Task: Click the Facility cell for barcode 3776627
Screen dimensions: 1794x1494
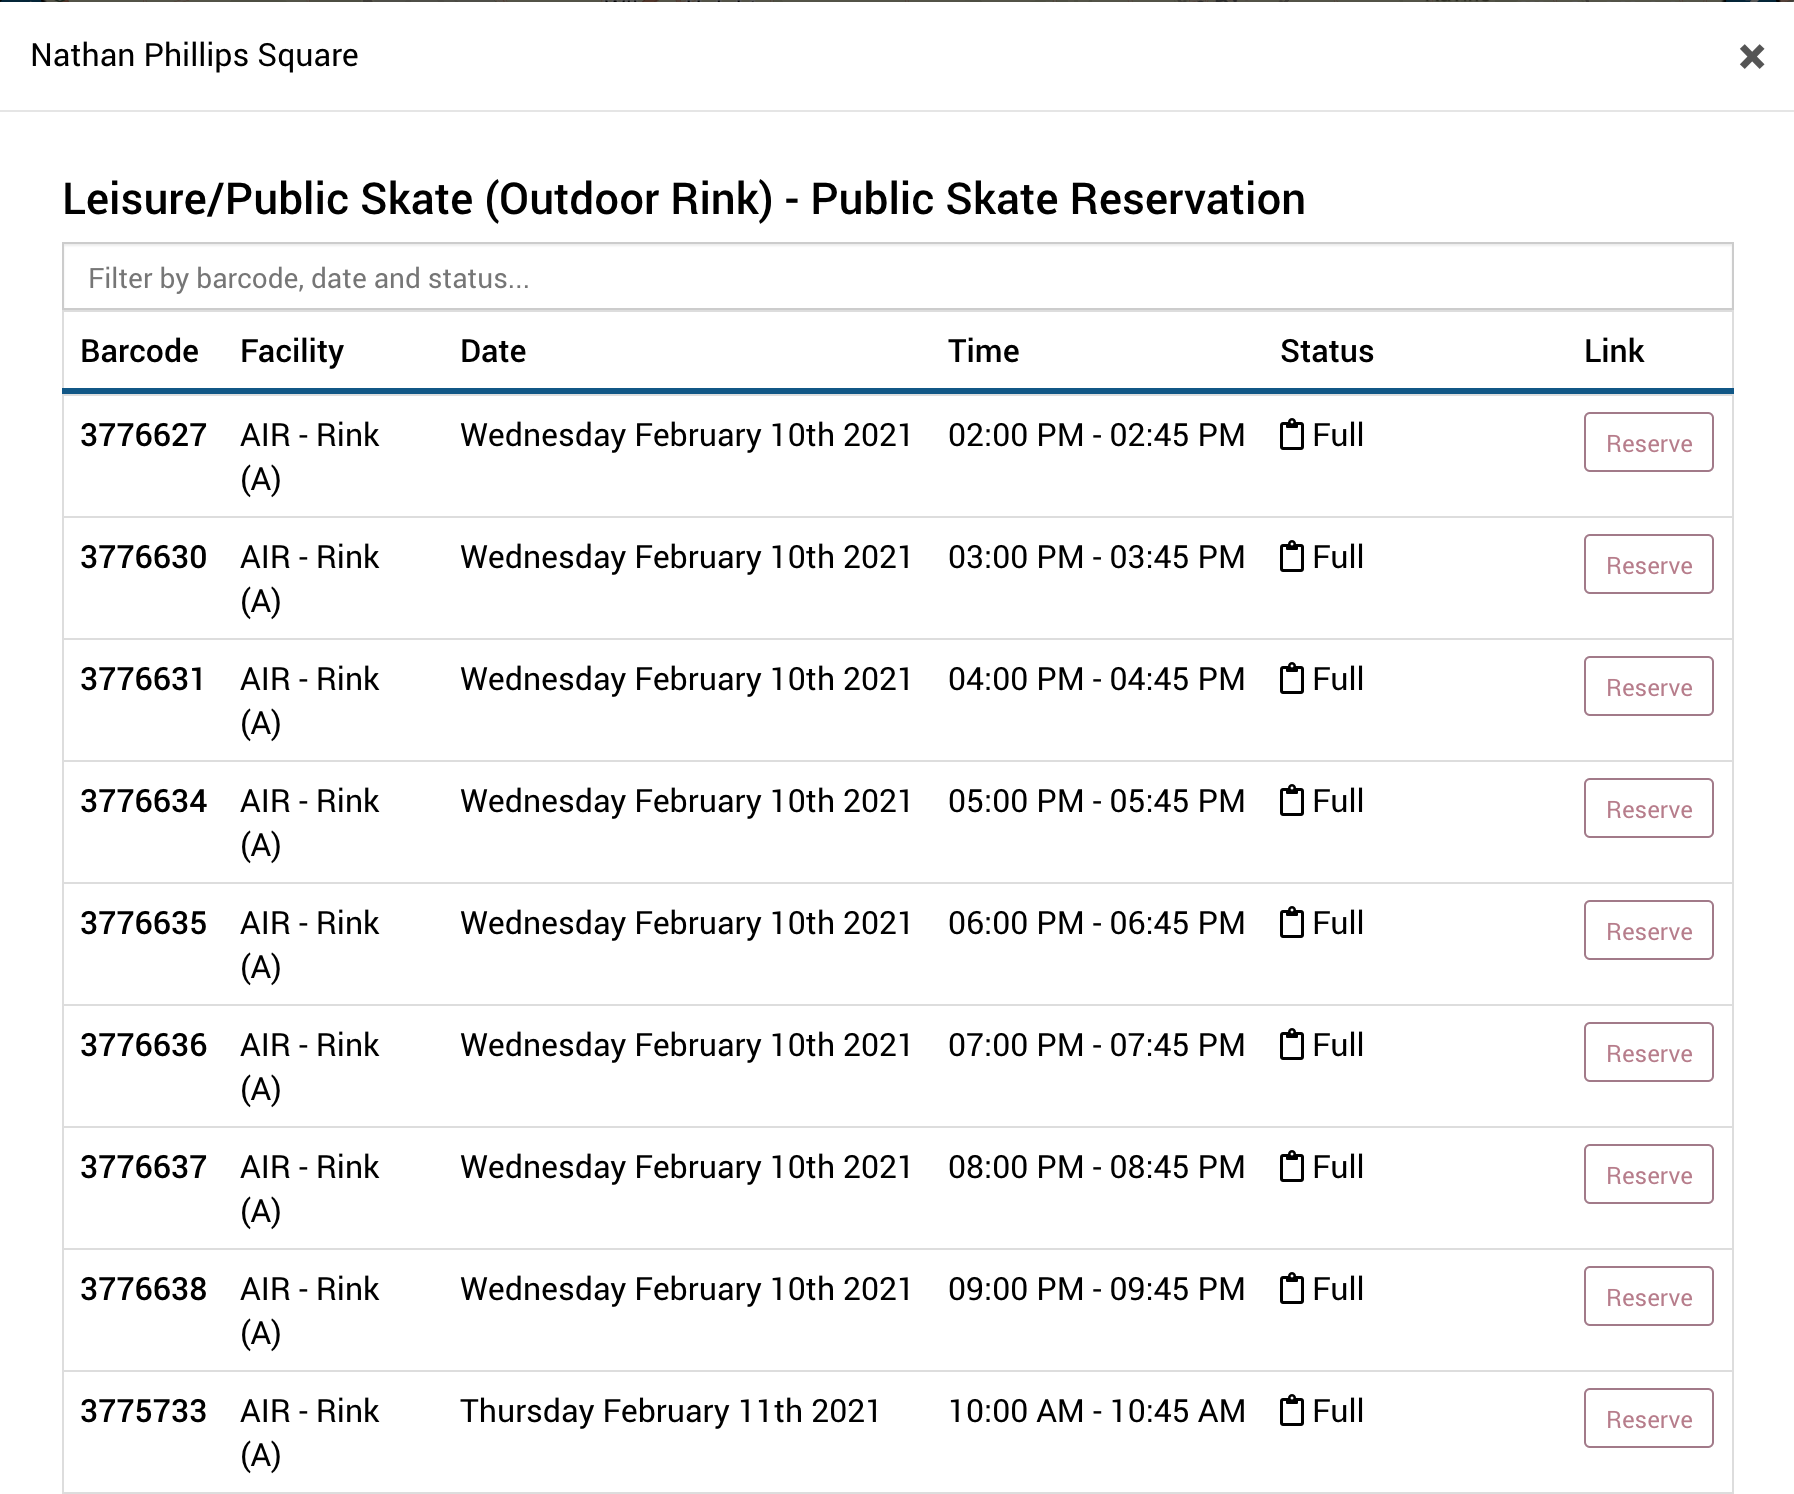Action: click(x=310, y=456)
